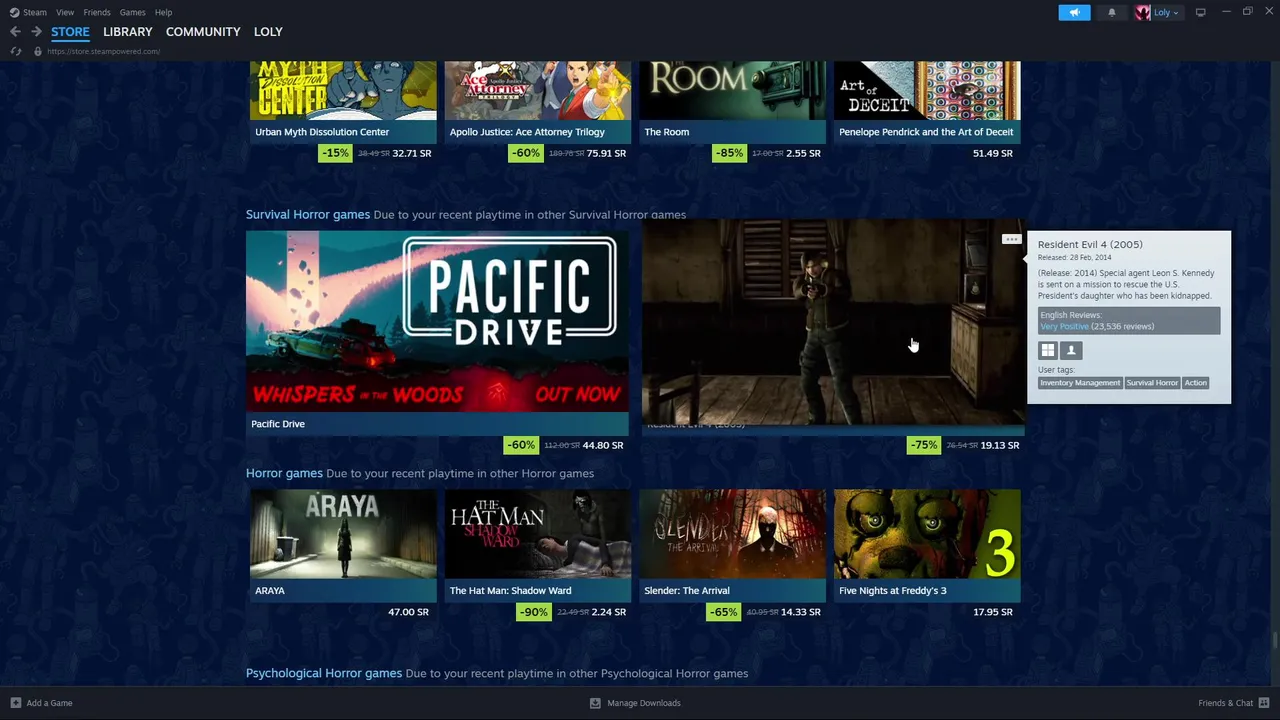This screenshot has width=1280, height=720.
Task: Open the Help menu
Action: click(x=163, y=12)
